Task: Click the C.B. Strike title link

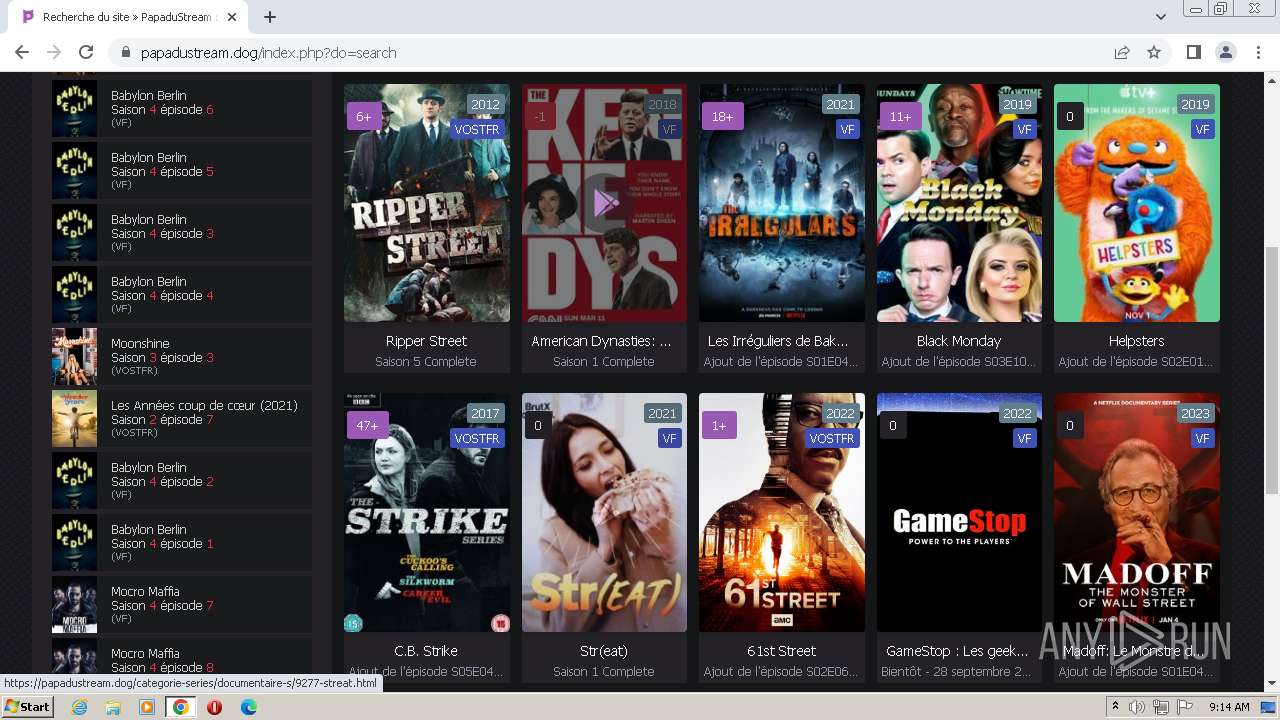Action: [427, 651]
